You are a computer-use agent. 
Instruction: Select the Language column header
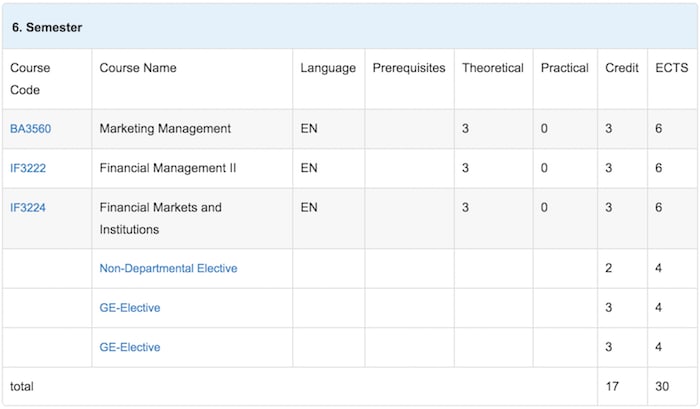click(328, 68)
